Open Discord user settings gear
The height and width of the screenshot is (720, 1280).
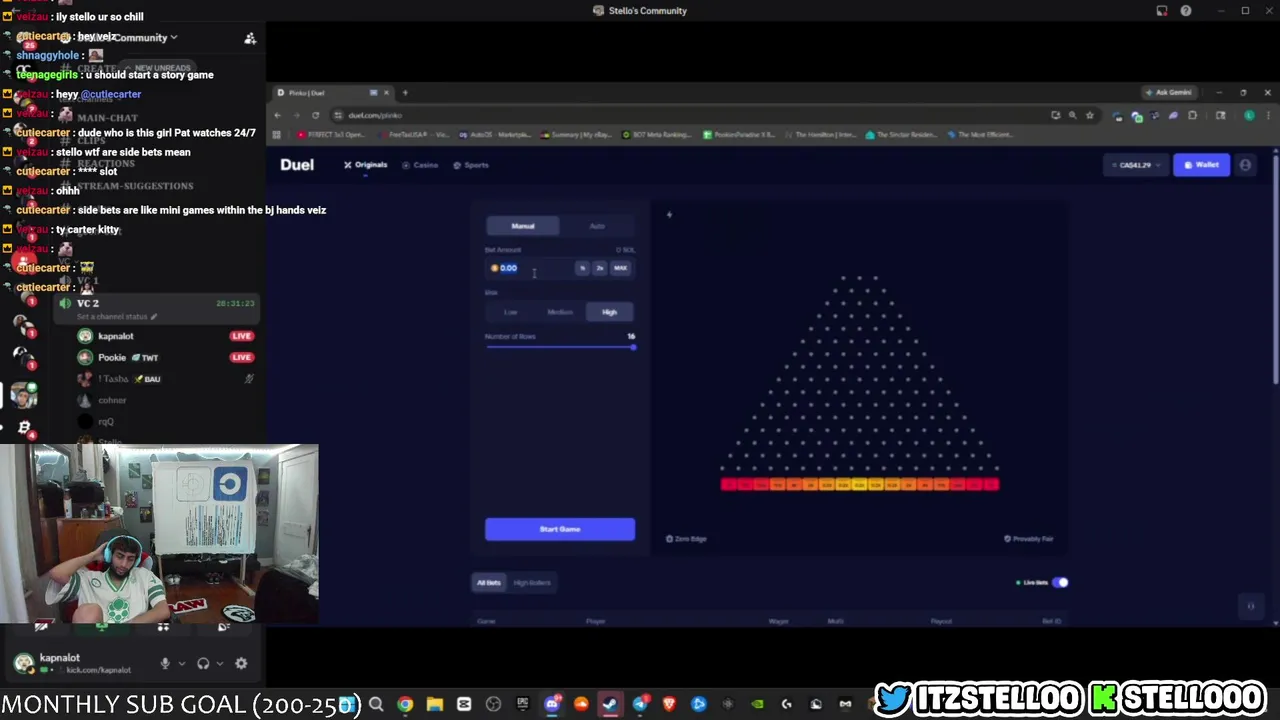(x=241, y=663)
